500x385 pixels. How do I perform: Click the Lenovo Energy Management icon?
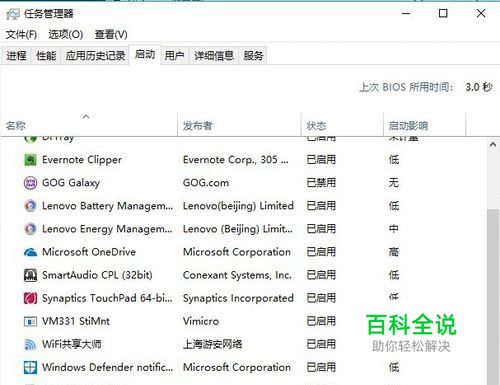pos(30,229)
